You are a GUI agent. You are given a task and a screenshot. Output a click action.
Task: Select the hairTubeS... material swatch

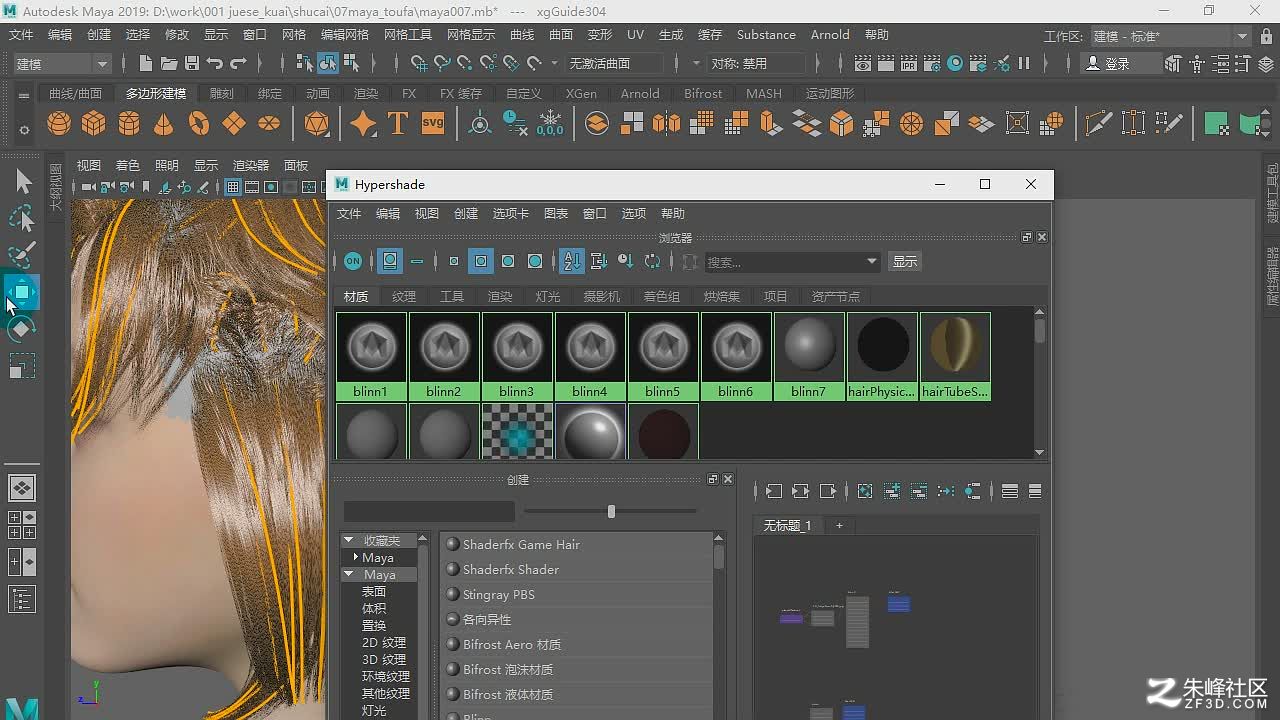point(955,356)
